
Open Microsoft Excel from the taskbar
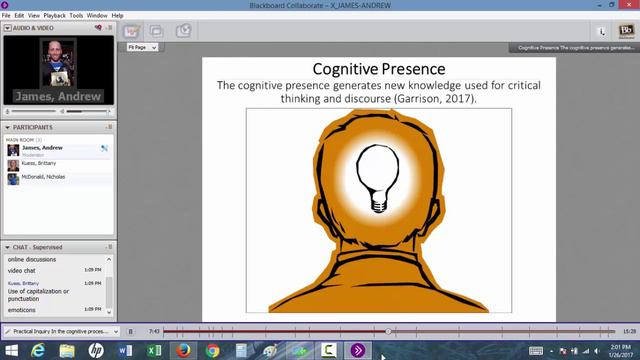pos(154,351)
